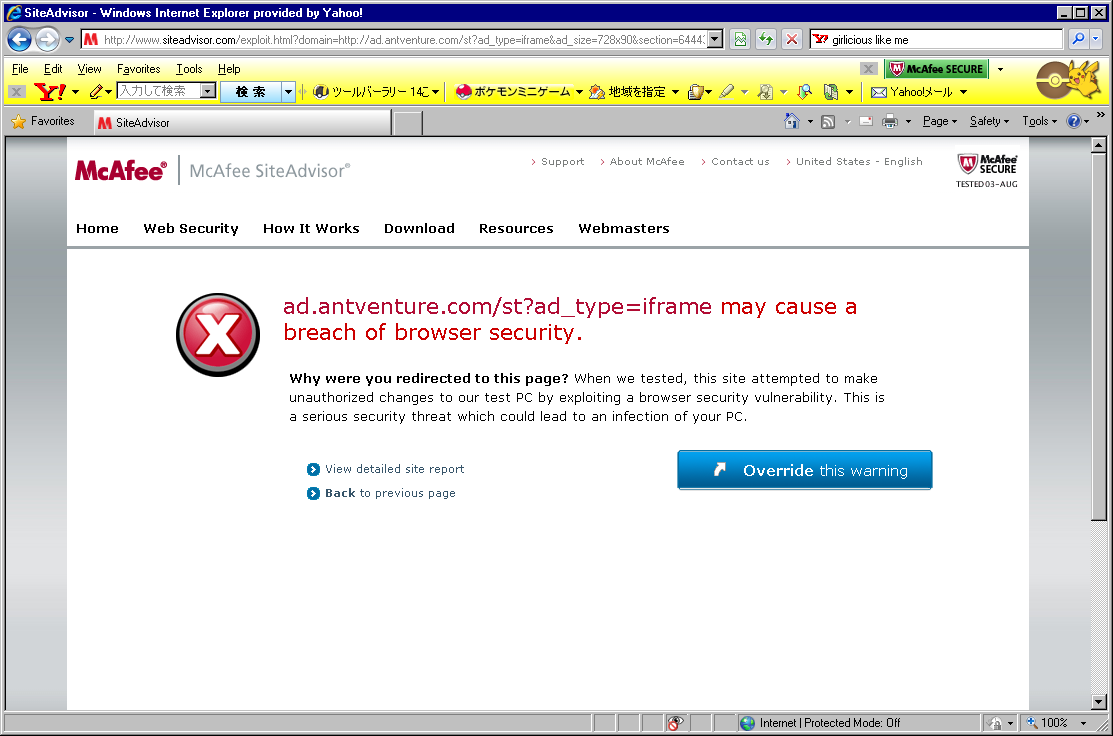Click the Favorites star button

click(44, 121)
